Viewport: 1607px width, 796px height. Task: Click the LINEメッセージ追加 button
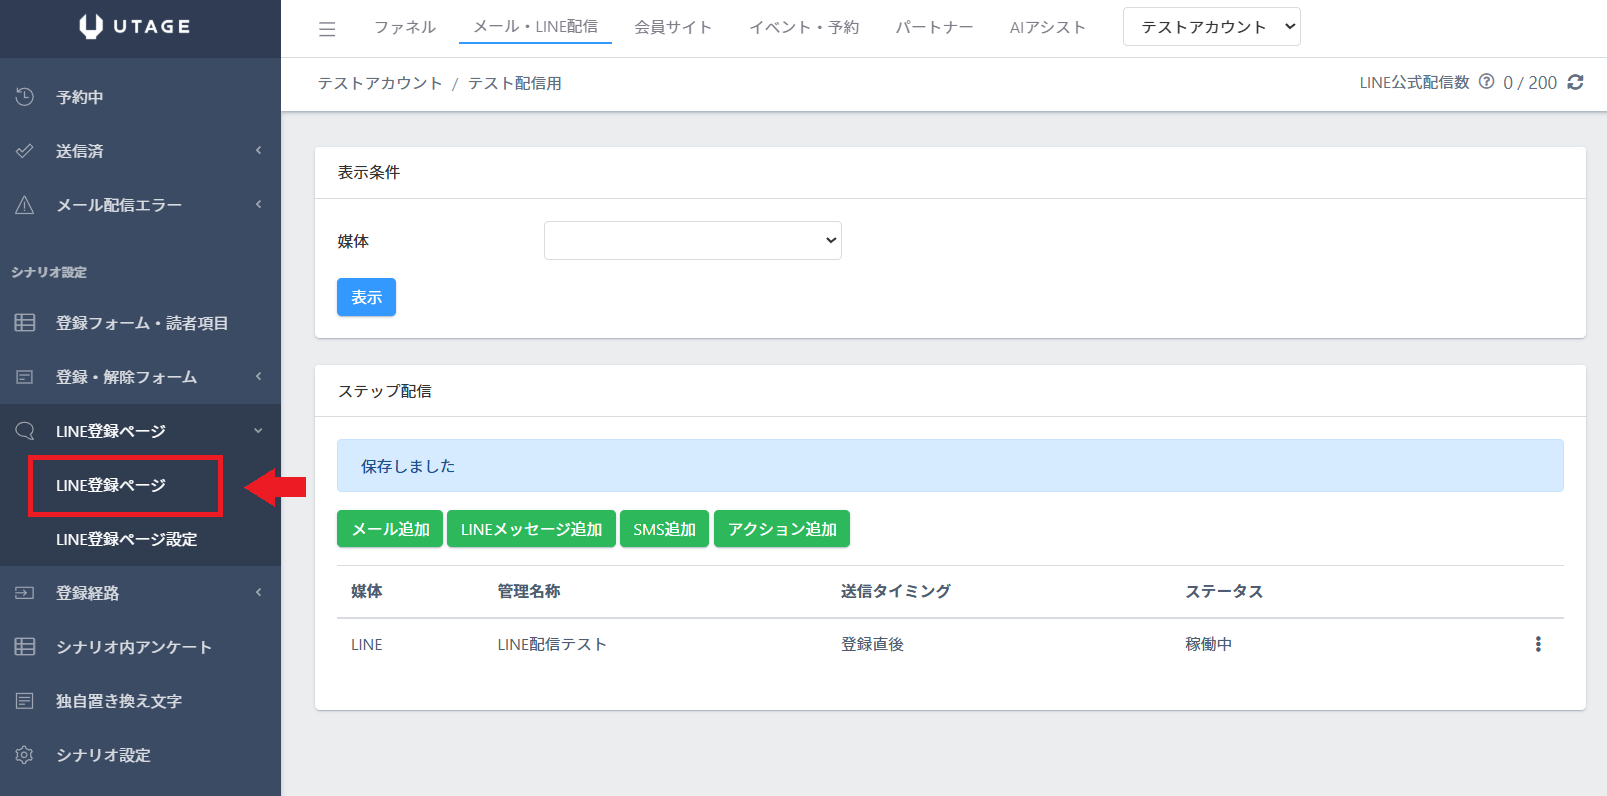click(x=531, y=529)
